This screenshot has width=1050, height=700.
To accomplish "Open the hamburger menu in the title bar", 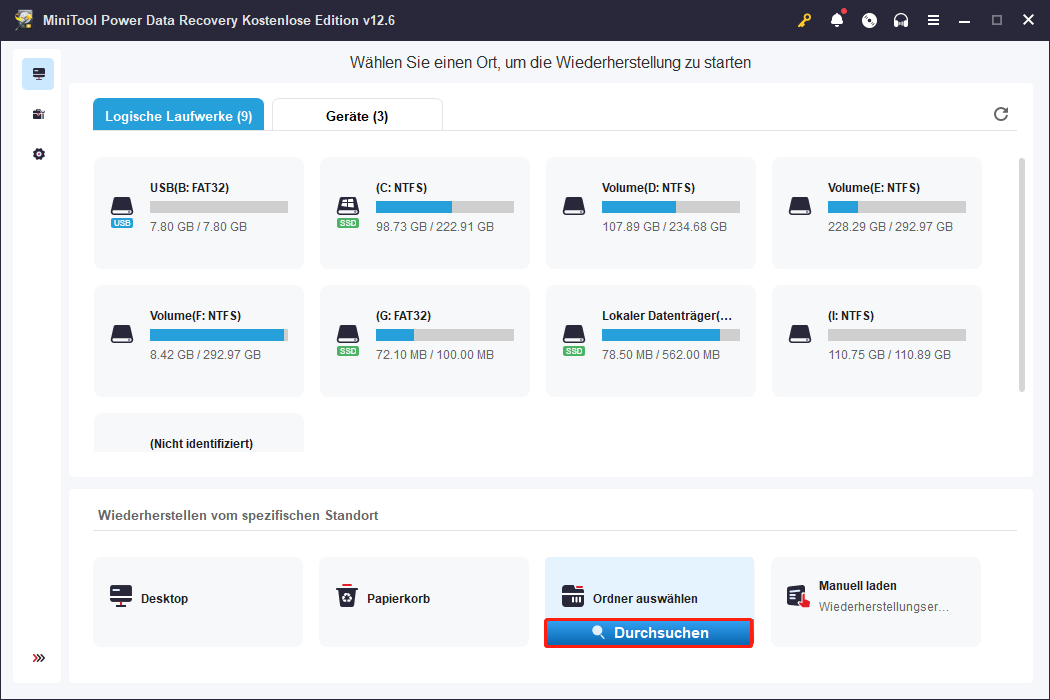I will click(x=933, y=20).
